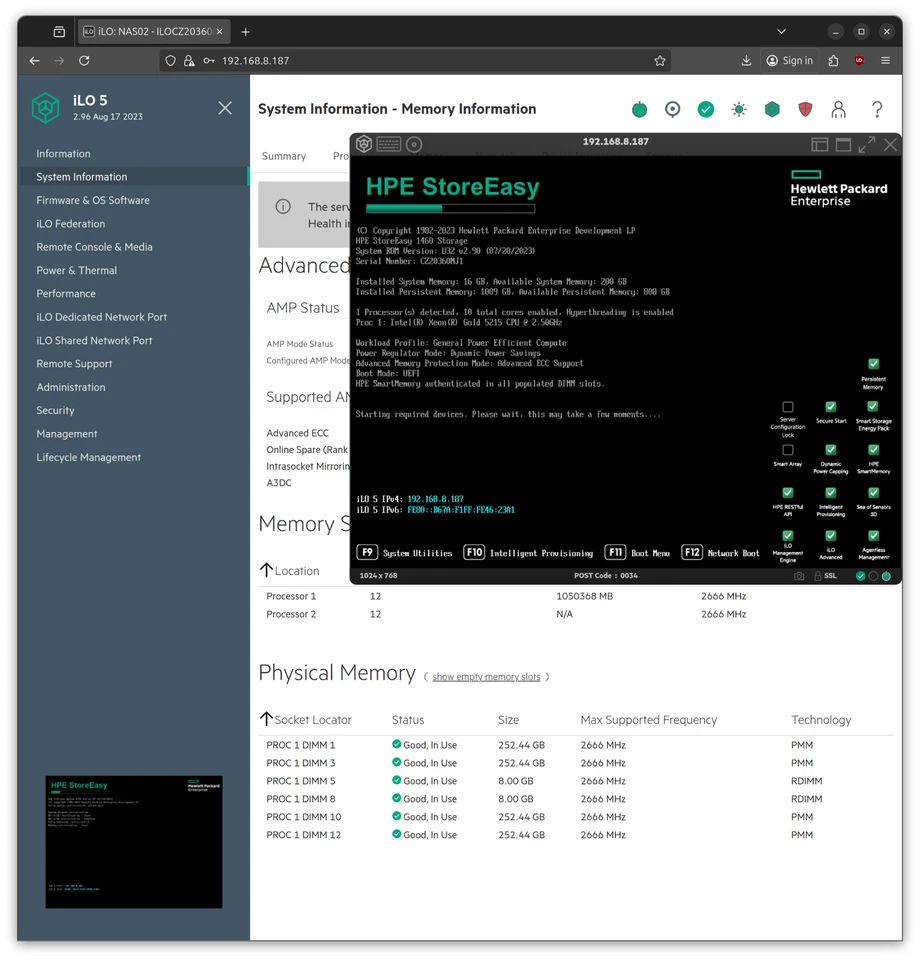This screenshot has width=920, height=960.
Task: Open a new browser tab
Action: coord(245,32)
